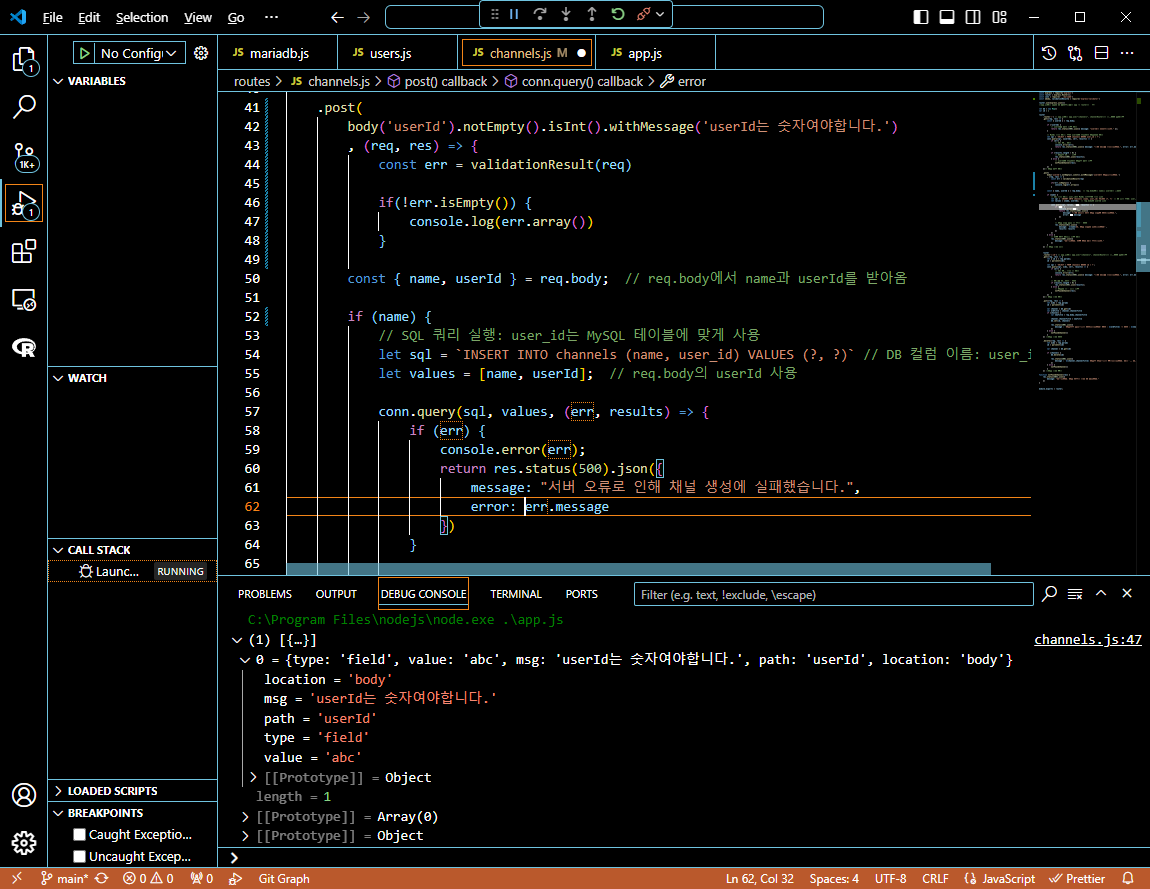
Task: Open Customize Layout icon
Action: pos(1000,17)
